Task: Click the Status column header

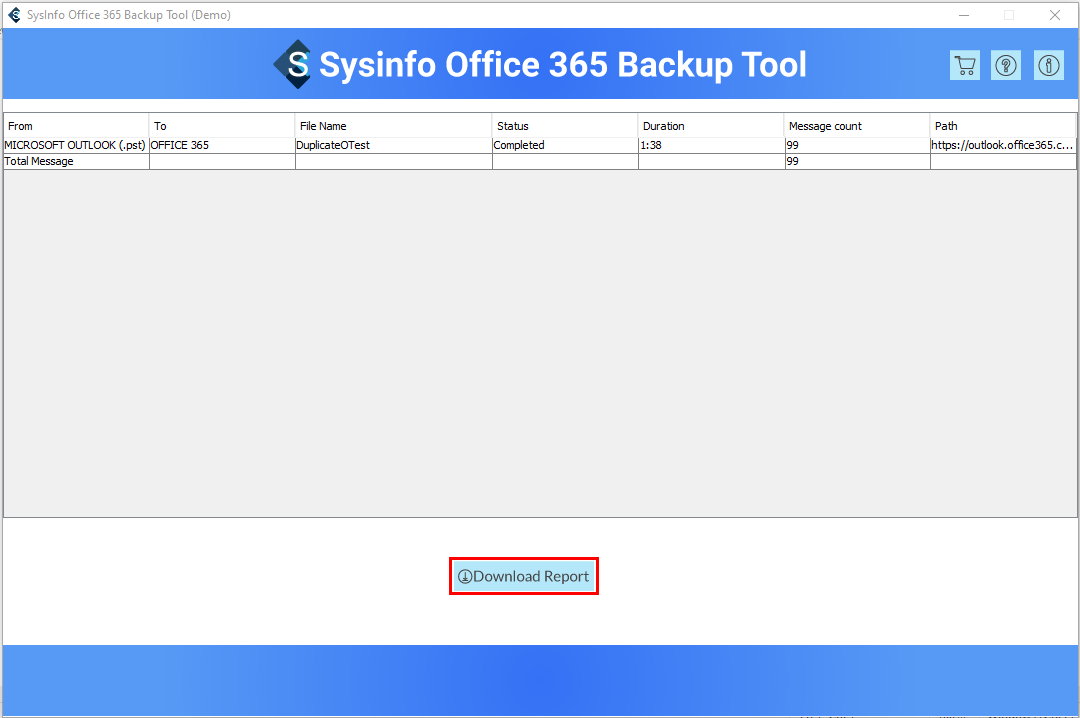Action: click(x=565, y=126)
